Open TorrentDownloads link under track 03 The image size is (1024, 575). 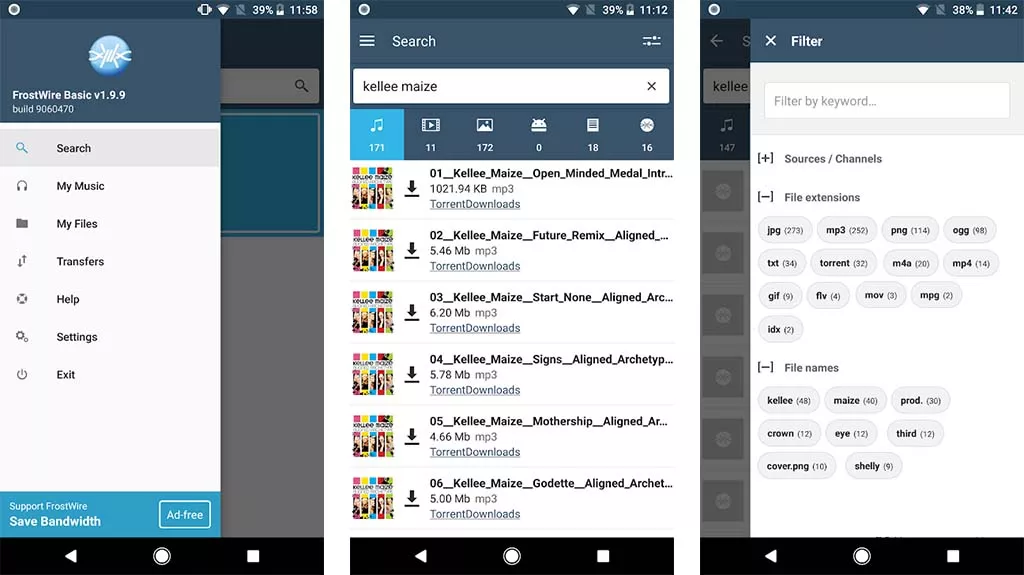click(475, 329)
